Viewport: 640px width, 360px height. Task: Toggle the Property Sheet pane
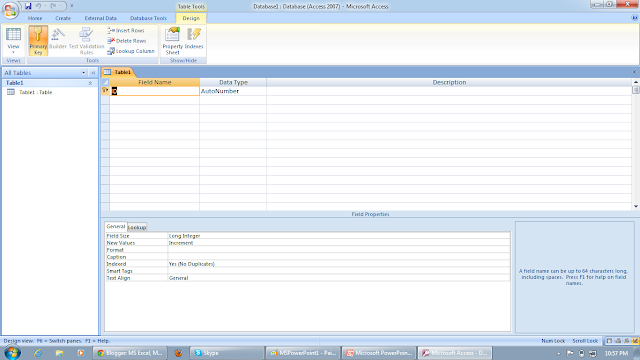pos(172,40)
